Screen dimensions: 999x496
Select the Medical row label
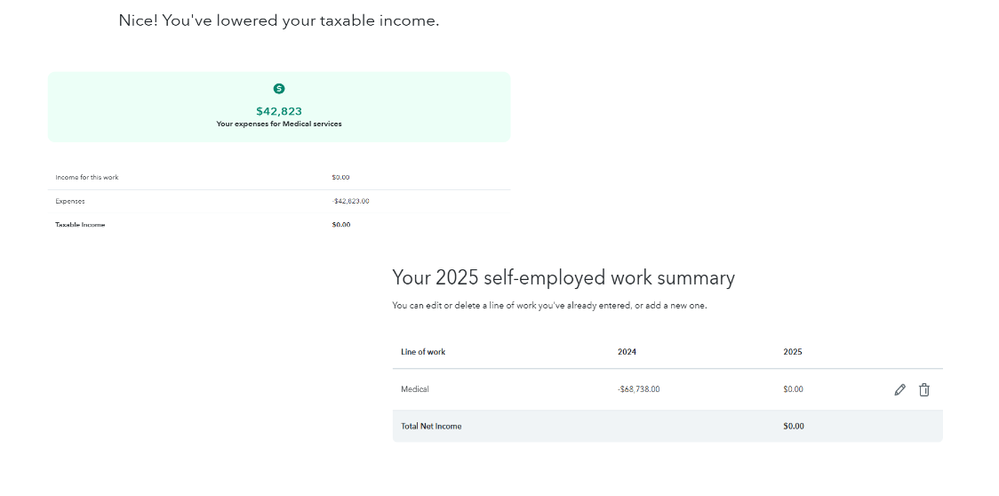[x=415, y=389]
